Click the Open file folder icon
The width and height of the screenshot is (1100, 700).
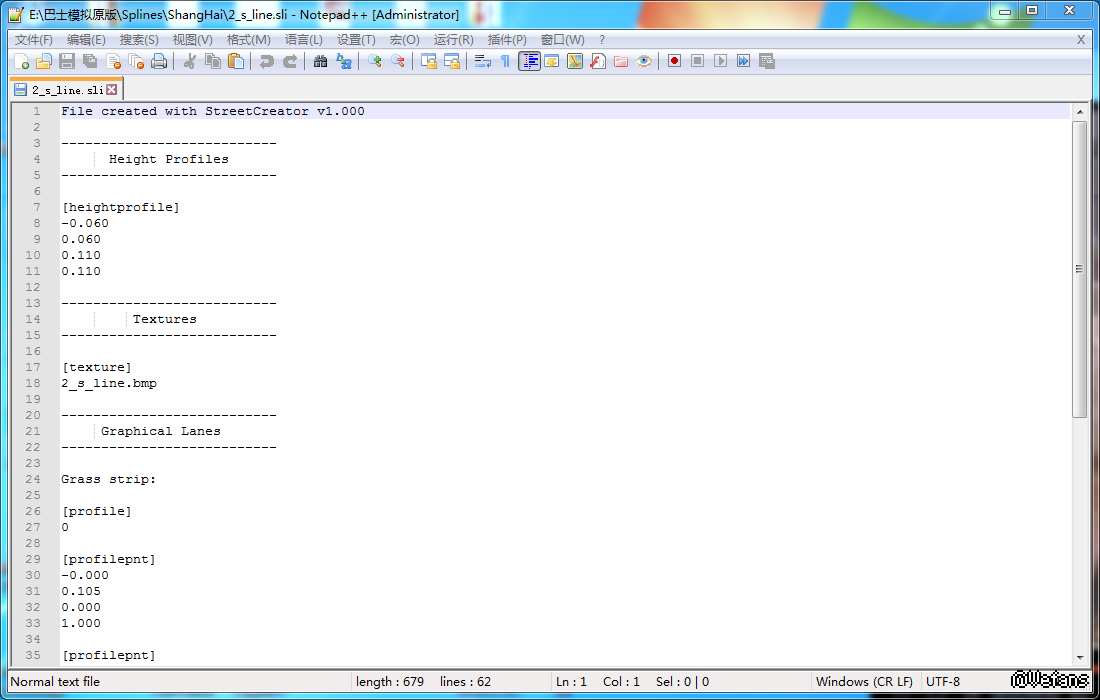coord(44,62)
